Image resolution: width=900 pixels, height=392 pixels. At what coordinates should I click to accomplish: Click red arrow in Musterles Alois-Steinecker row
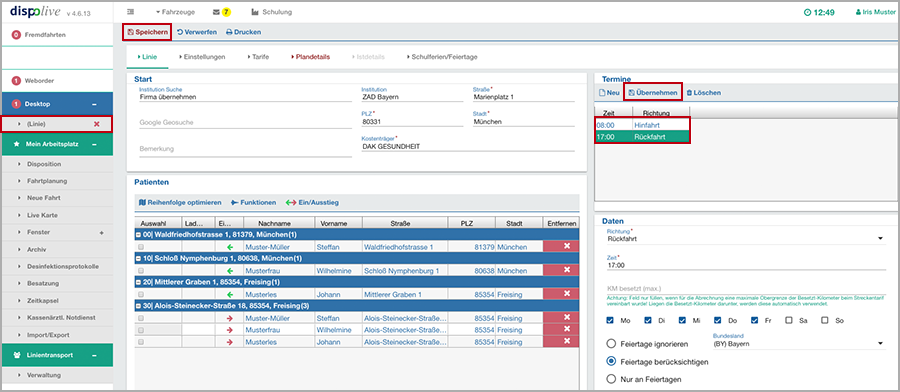[230, 342]
